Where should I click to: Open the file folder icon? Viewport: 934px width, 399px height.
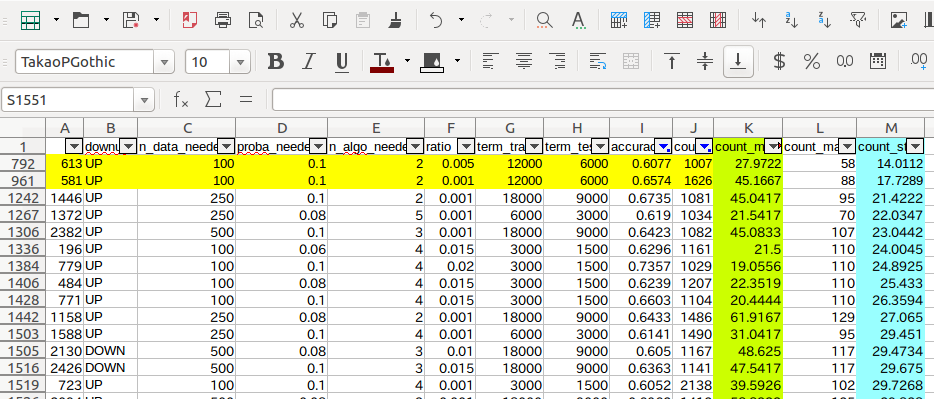81,20
